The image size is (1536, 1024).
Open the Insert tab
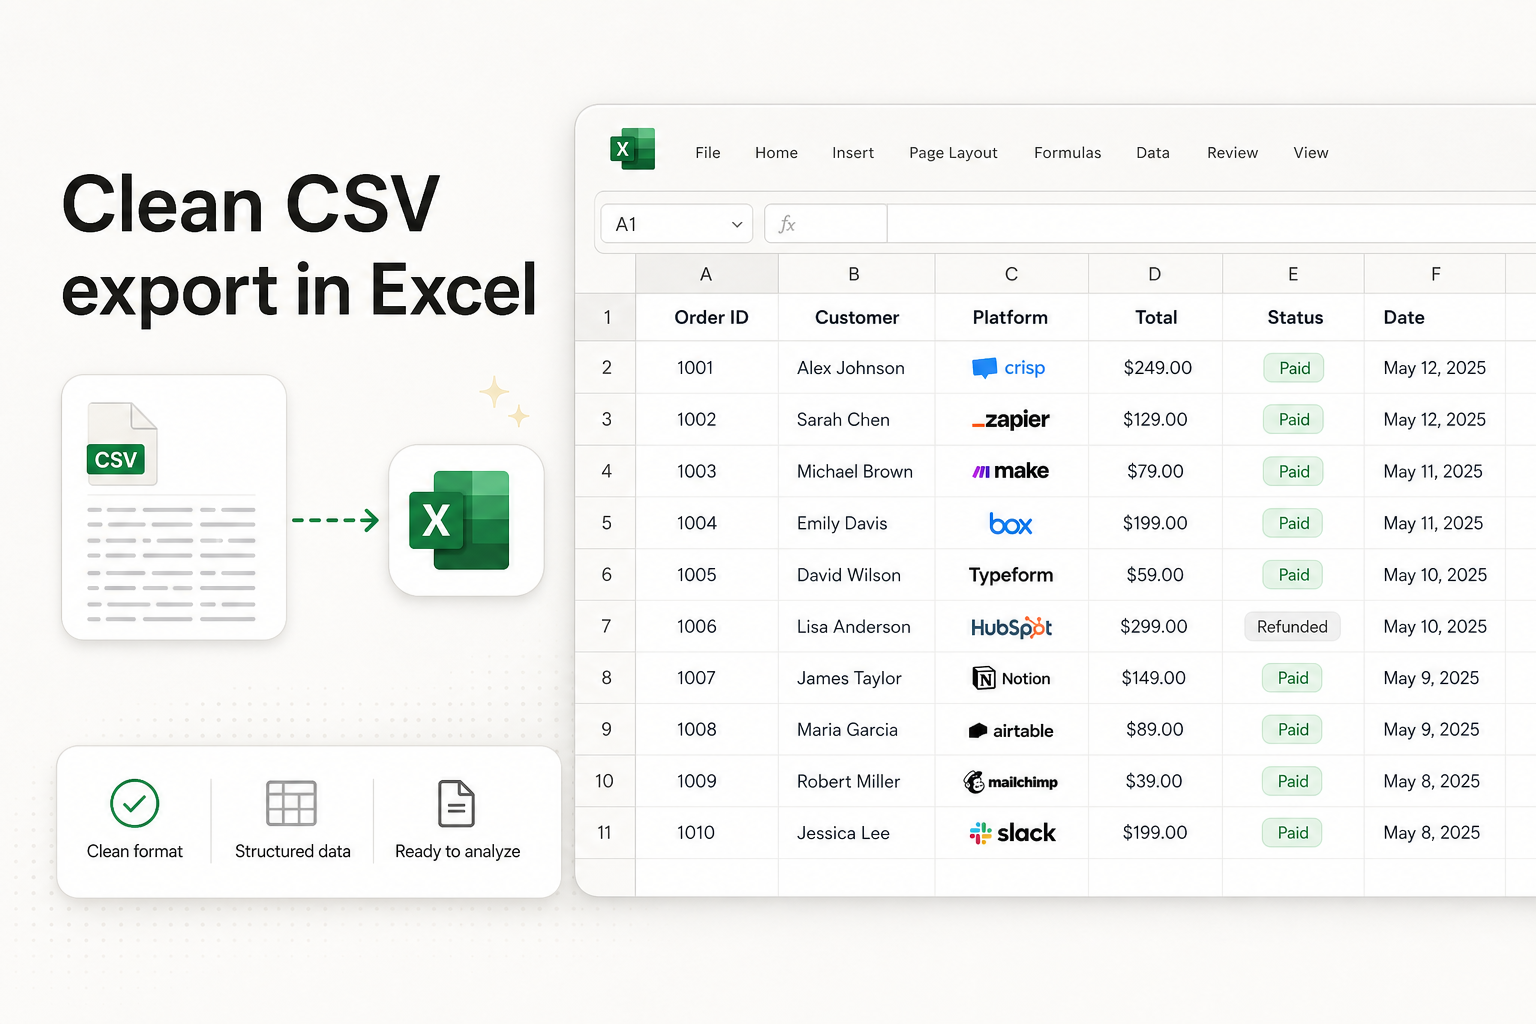click(853, 153)
